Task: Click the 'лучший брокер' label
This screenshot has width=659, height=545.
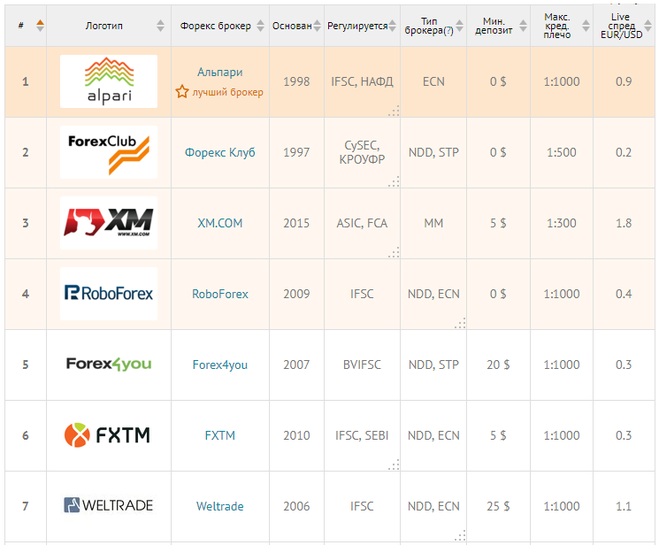Action: pyautogui.click(x=228, y=92)
